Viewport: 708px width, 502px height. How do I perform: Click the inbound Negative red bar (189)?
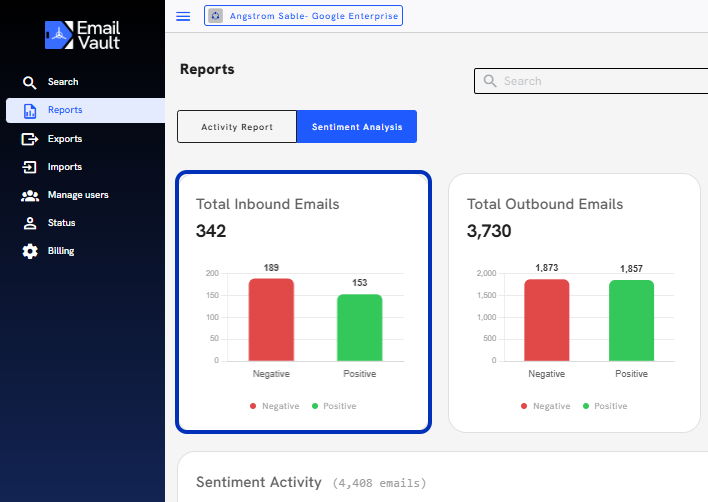pyautogui.click(x=271, y=320)
